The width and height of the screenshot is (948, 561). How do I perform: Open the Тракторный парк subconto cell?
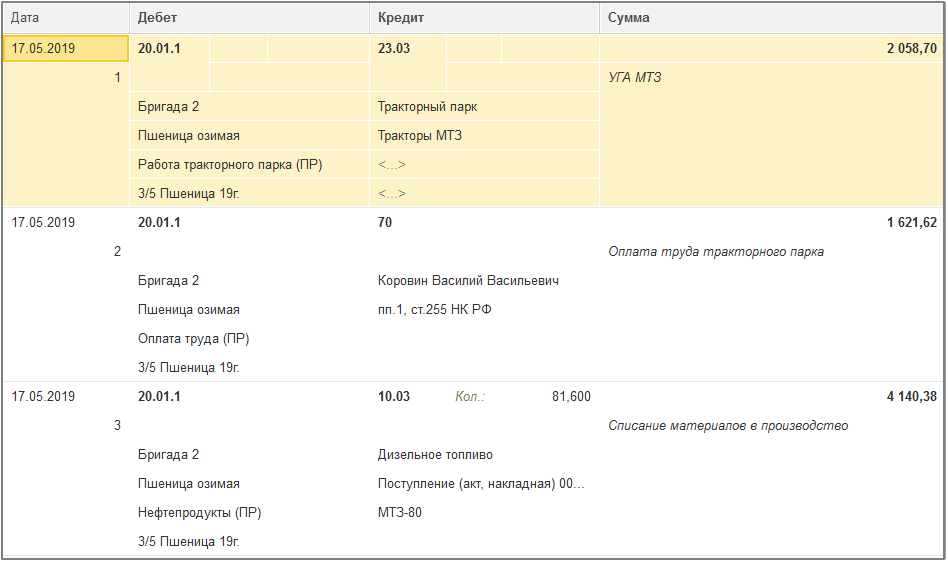coord(484,106)
